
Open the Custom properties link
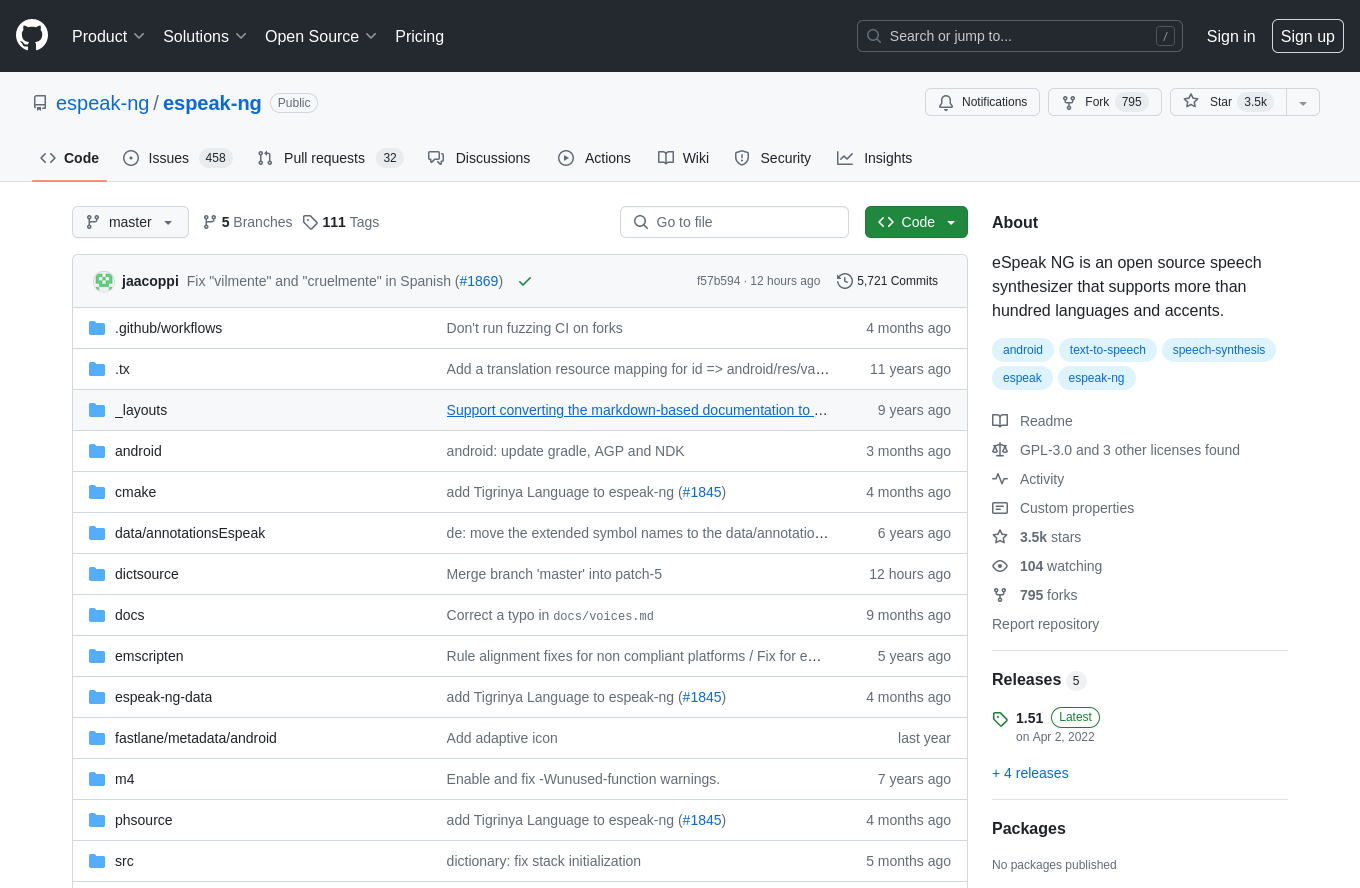1077,508
